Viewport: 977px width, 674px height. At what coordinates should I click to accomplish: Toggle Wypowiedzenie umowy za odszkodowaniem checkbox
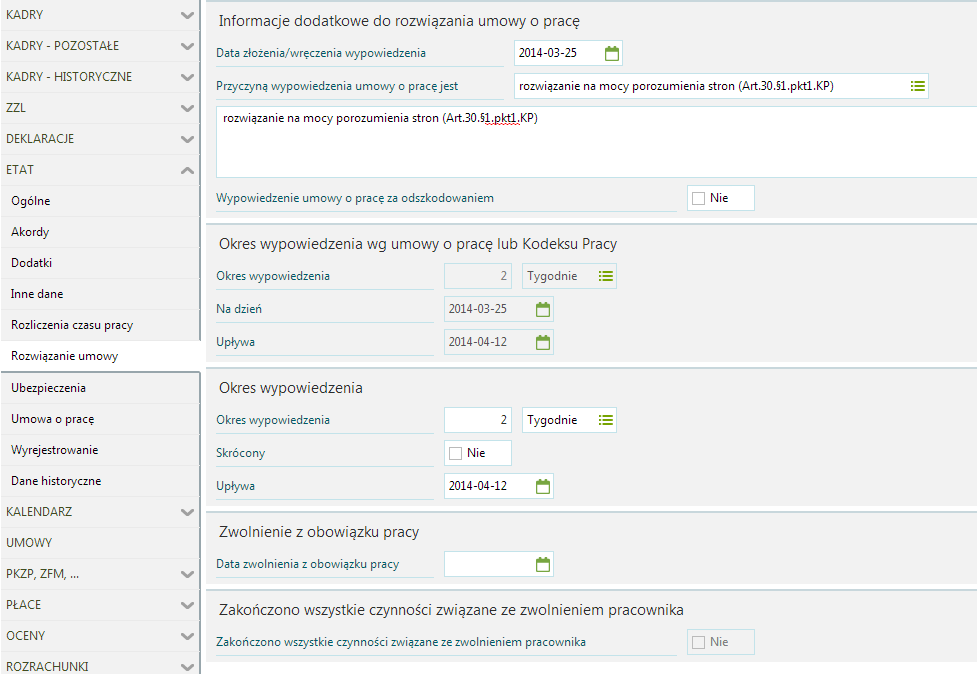tap(698, 198)
